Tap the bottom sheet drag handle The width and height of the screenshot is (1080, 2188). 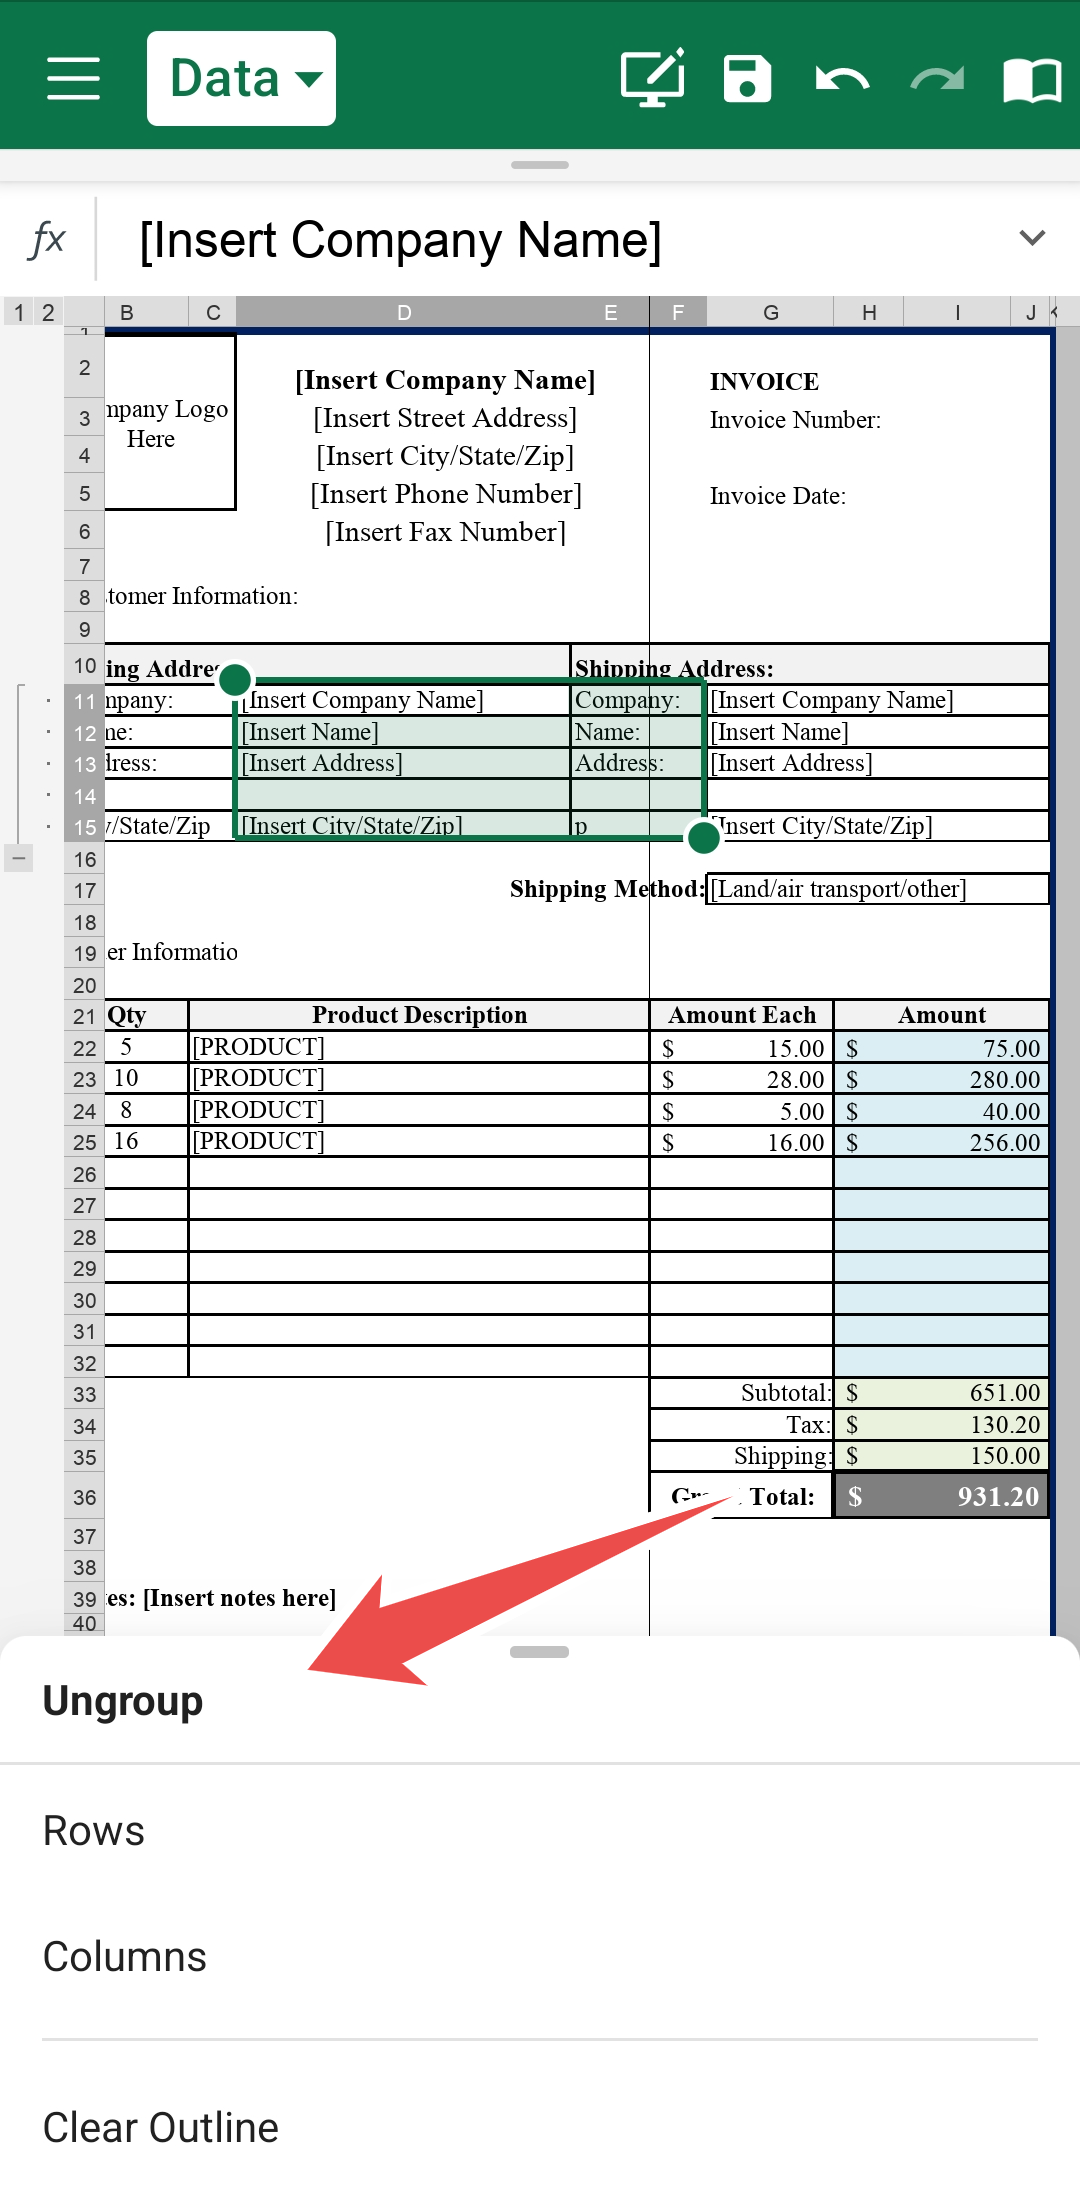pos(540,1652)
